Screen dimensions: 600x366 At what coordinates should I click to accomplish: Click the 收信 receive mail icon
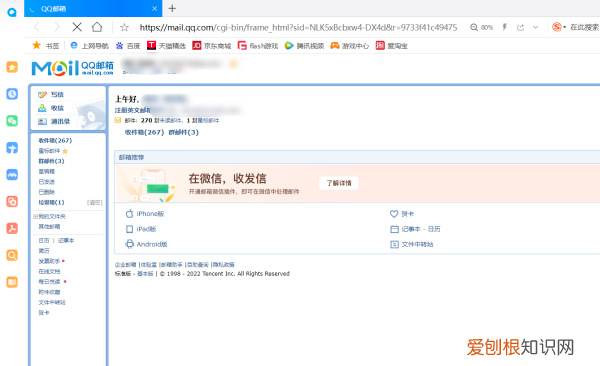pos(42,108)
